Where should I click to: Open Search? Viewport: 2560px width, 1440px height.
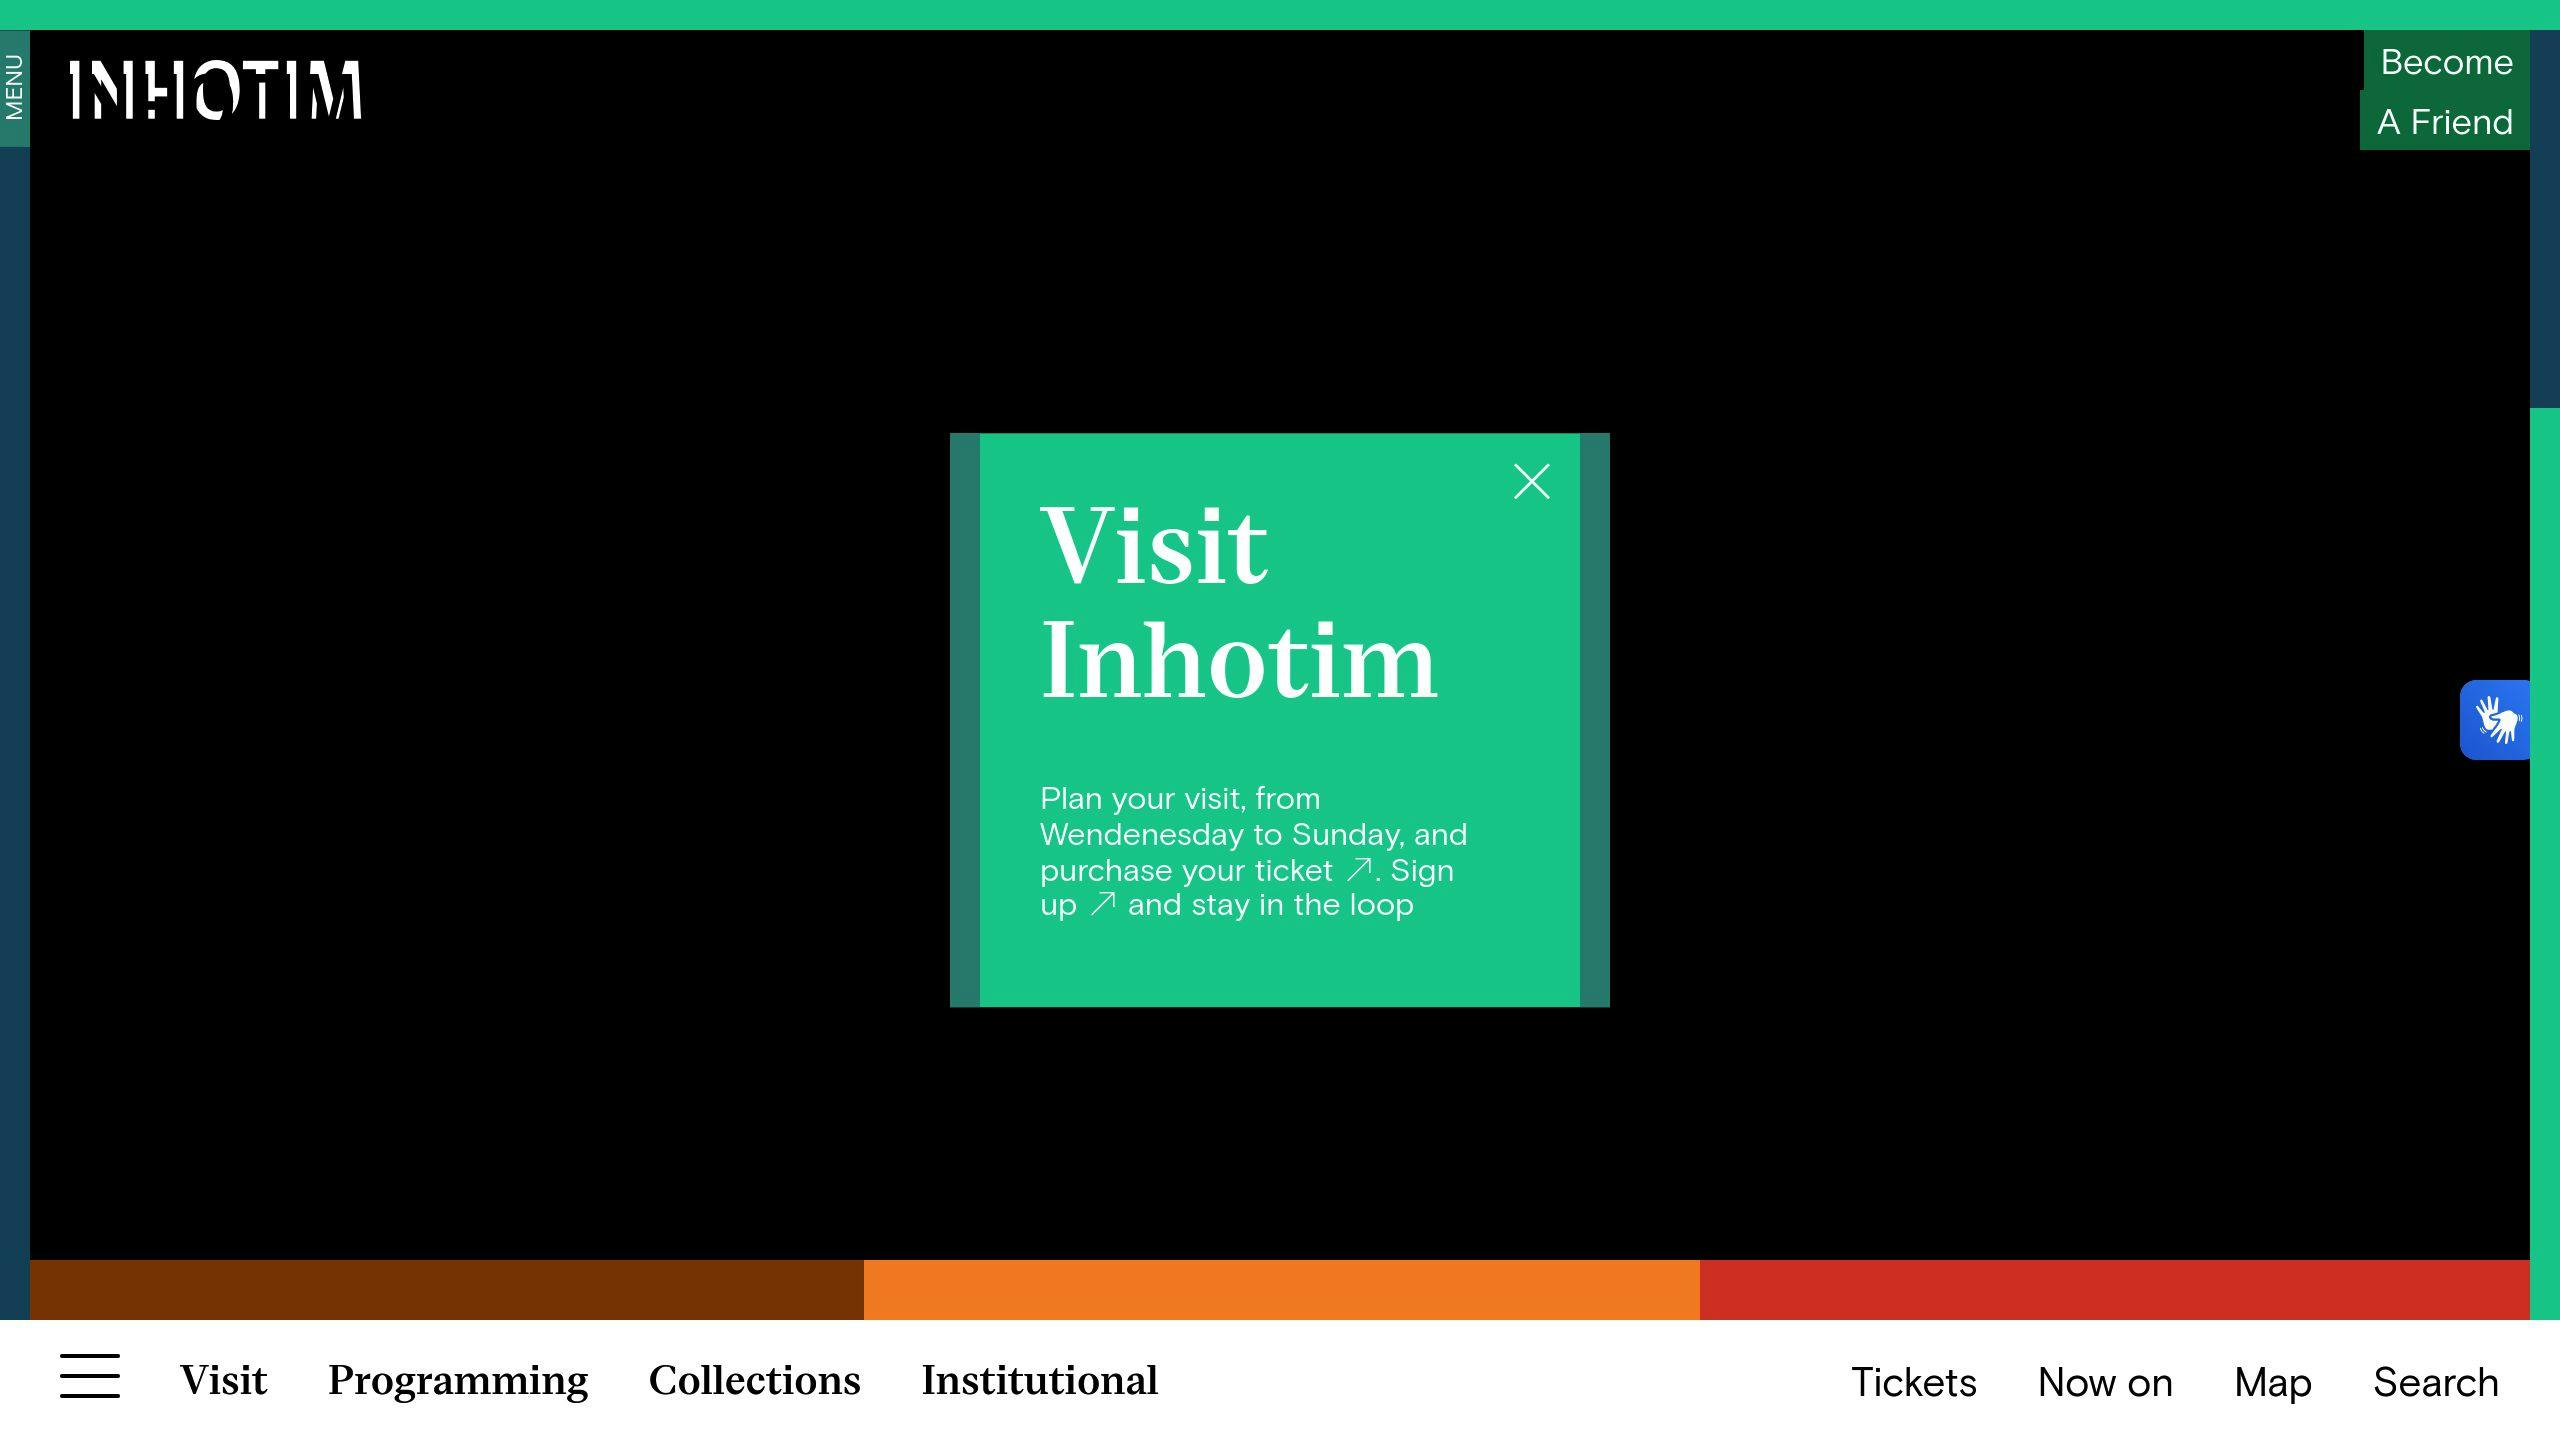2436,1382
